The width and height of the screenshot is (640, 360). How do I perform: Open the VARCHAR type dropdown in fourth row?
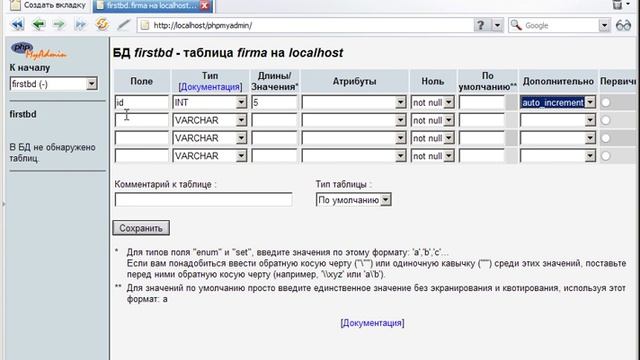(209, 156)
